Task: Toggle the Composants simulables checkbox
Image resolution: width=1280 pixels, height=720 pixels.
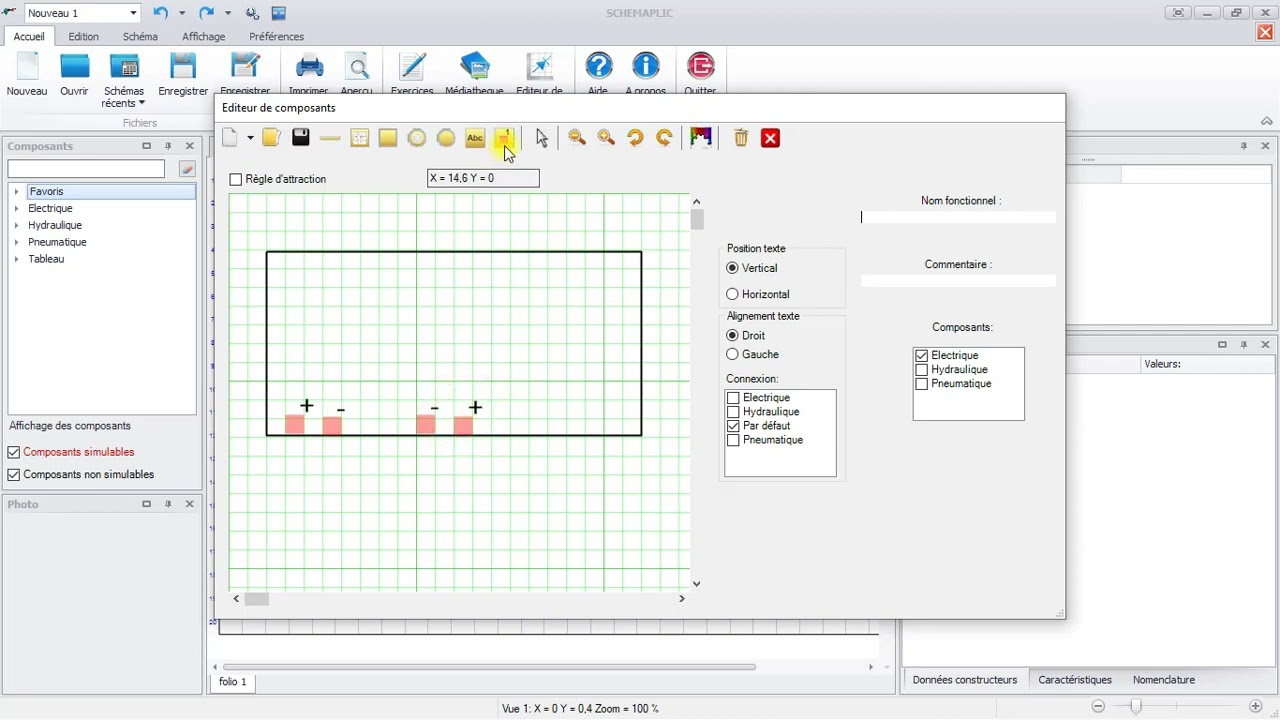Action: (14, 452)
